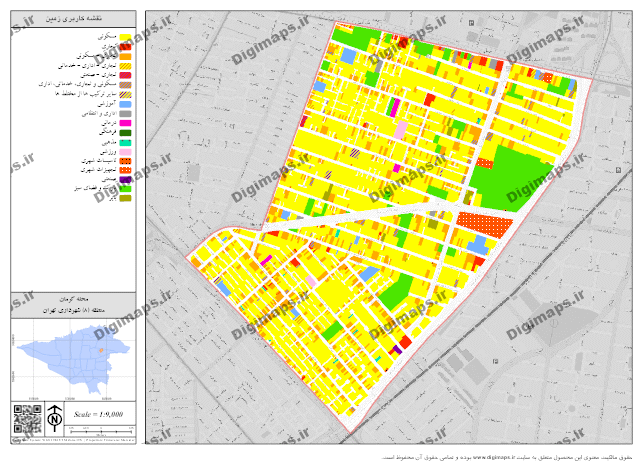This screenshot has height=461, width=643.
Task: Click the فرهنگی legend label
Action: click(x=107, y=132)
